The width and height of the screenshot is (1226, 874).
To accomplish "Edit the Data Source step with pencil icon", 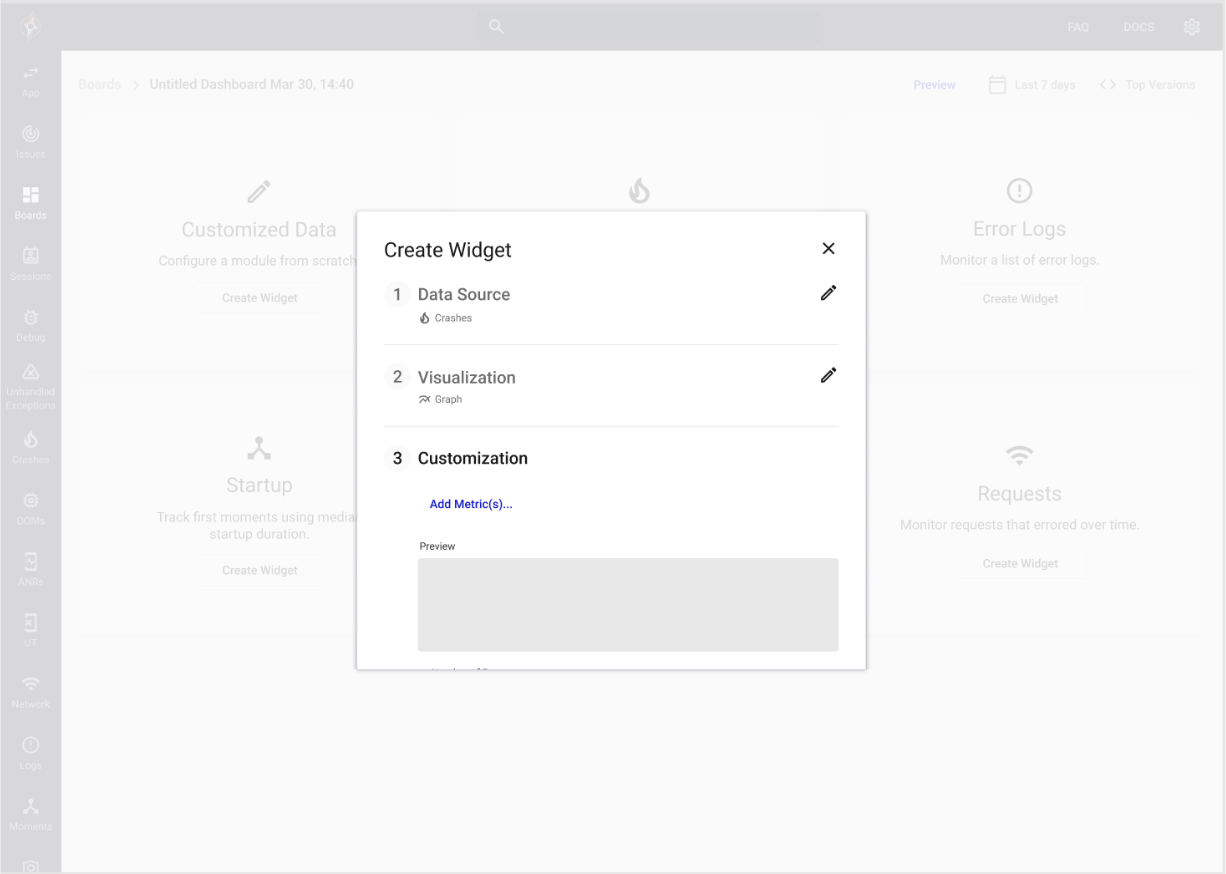I will click(828, 293).
